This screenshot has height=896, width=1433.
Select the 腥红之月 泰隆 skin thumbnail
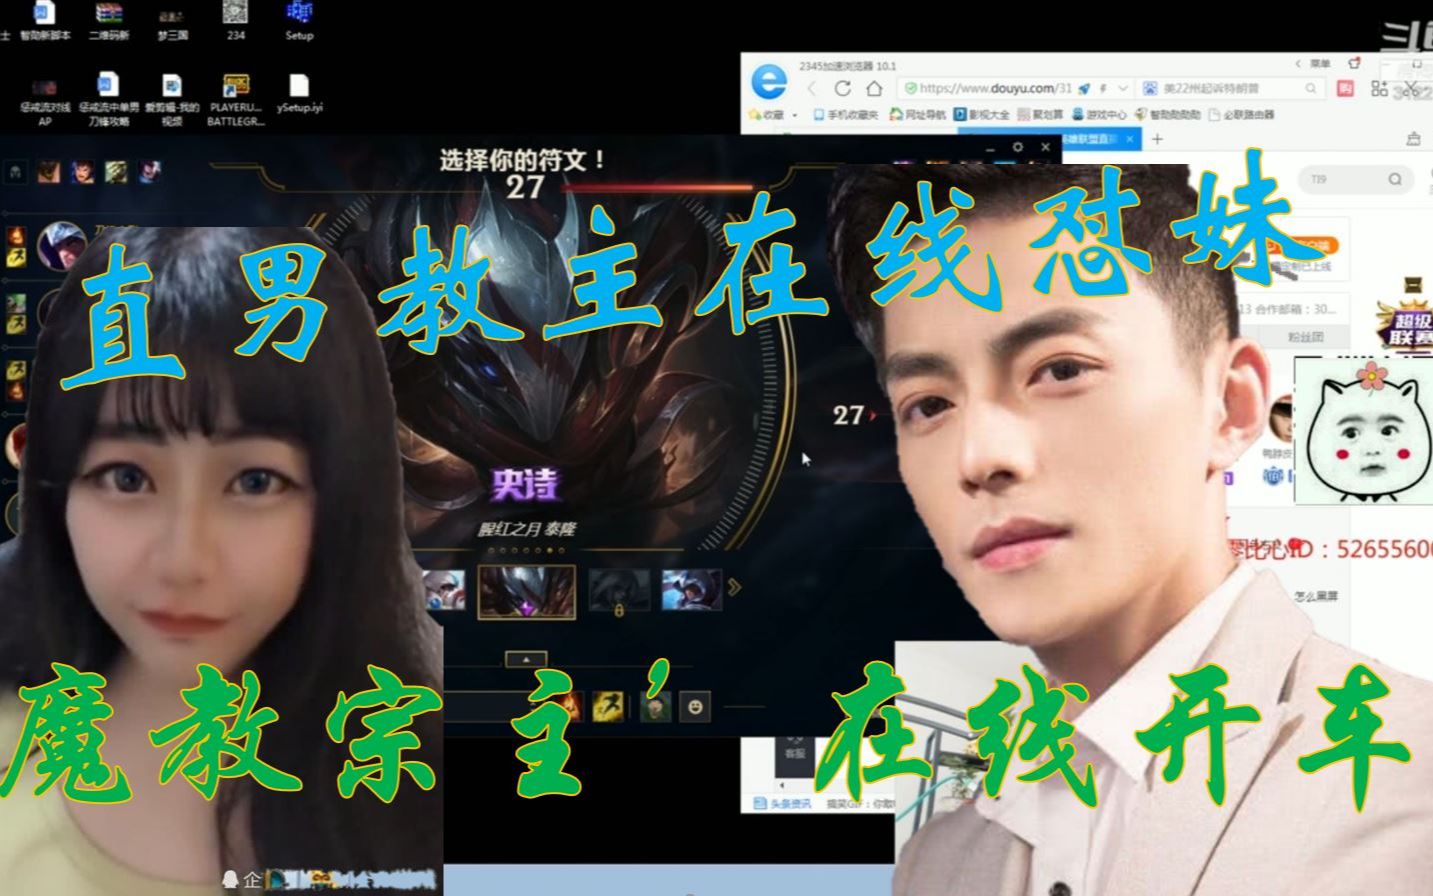click(x=526, y=592)
